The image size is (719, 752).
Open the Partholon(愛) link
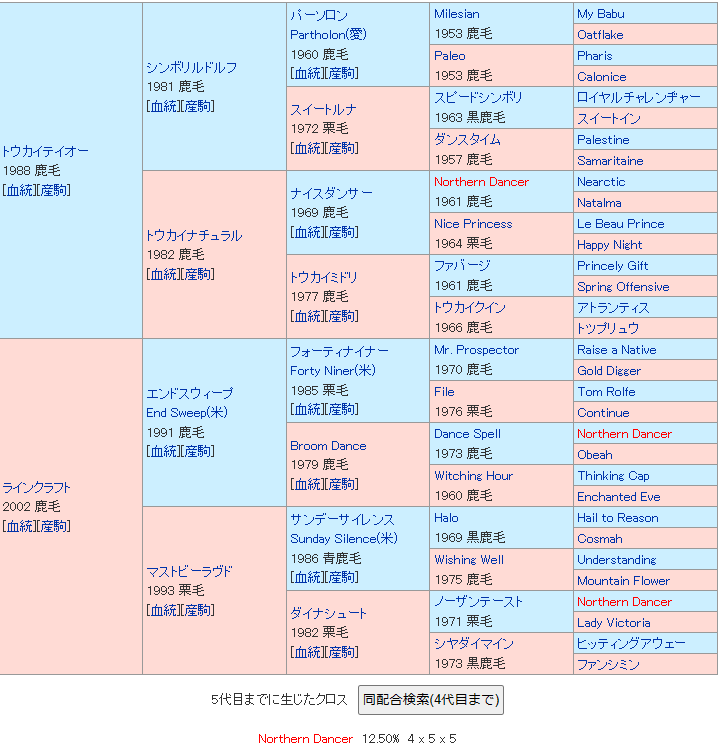(x=328, y=34)
